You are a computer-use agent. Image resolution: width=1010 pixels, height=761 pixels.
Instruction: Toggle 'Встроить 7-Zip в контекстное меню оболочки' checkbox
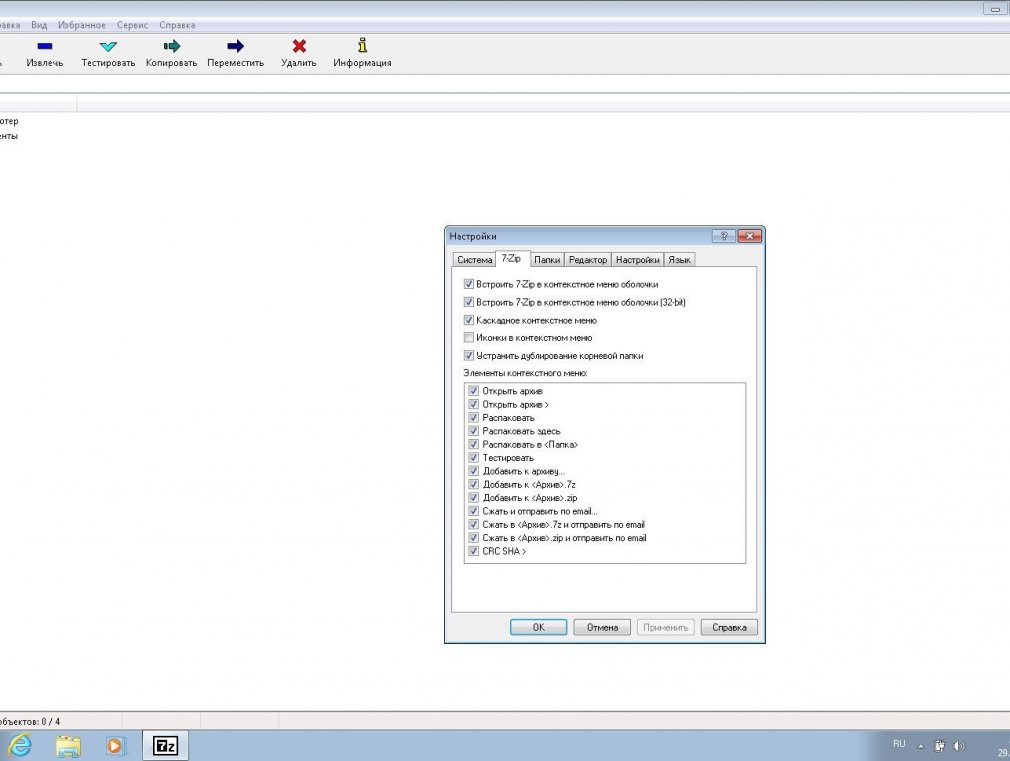click(469, 284)
